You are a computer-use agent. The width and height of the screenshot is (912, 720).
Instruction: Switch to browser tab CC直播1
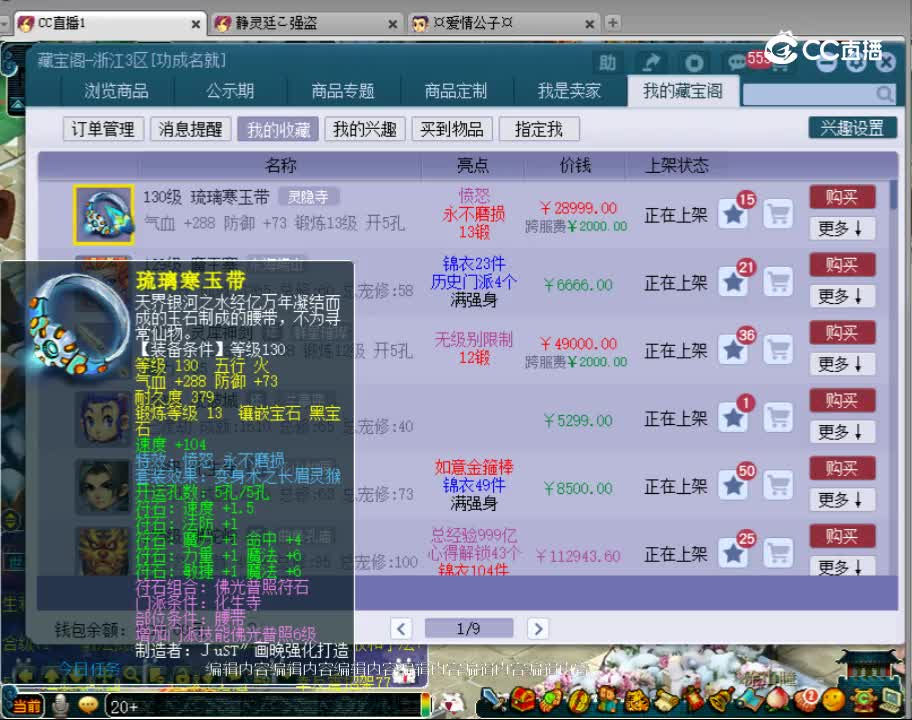pos(109,23)
